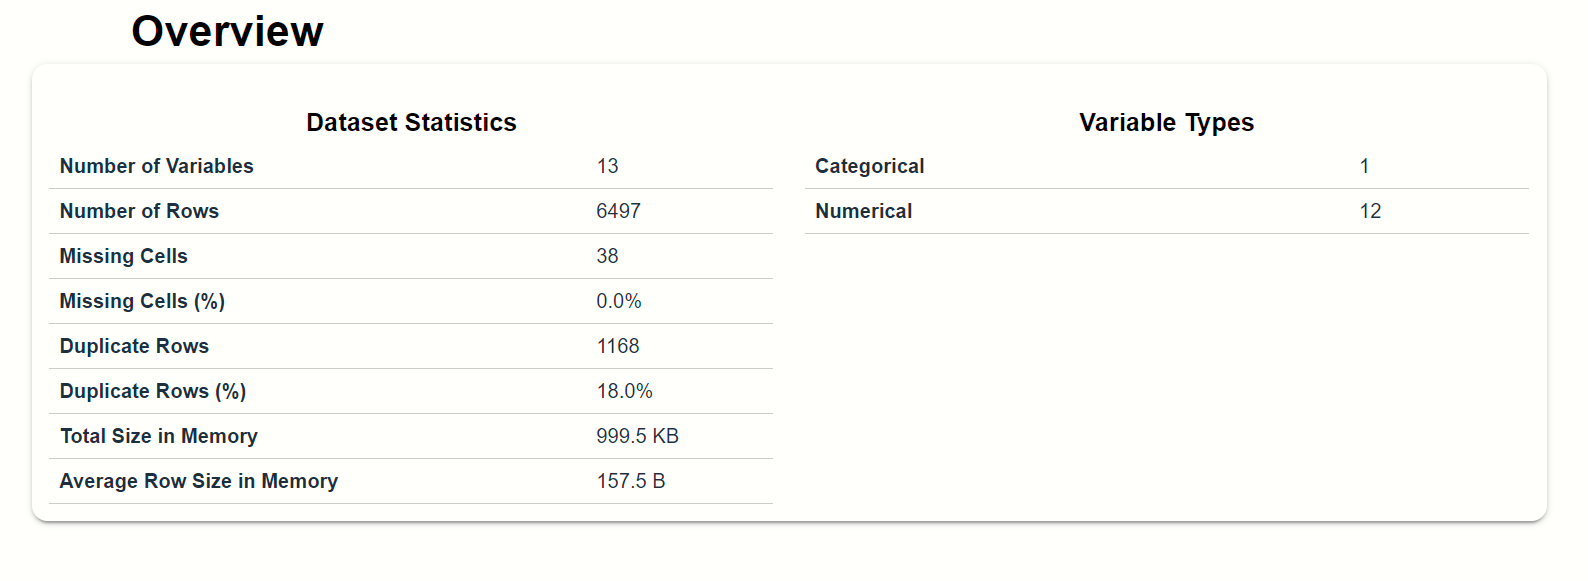Click the Missing Cells label
Viewport: 1588px width, 581px height.
tap(124, 256)
